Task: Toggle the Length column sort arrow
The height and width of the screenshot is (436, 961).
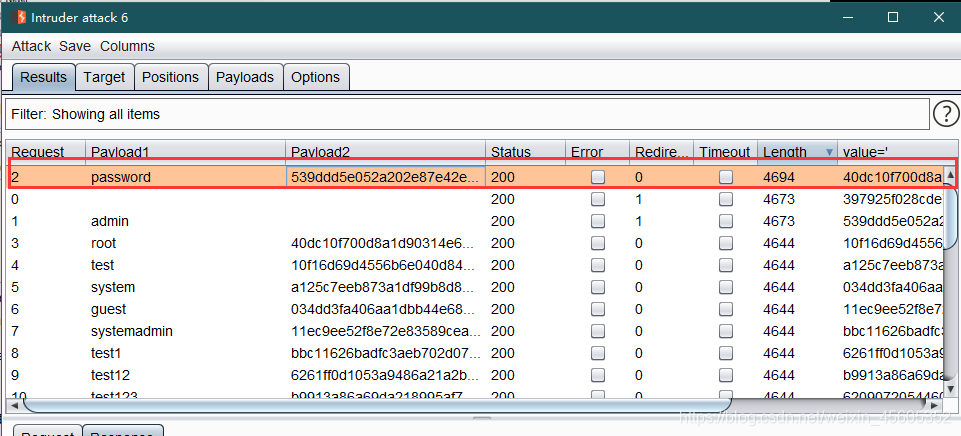Action: tap(829, 152)
